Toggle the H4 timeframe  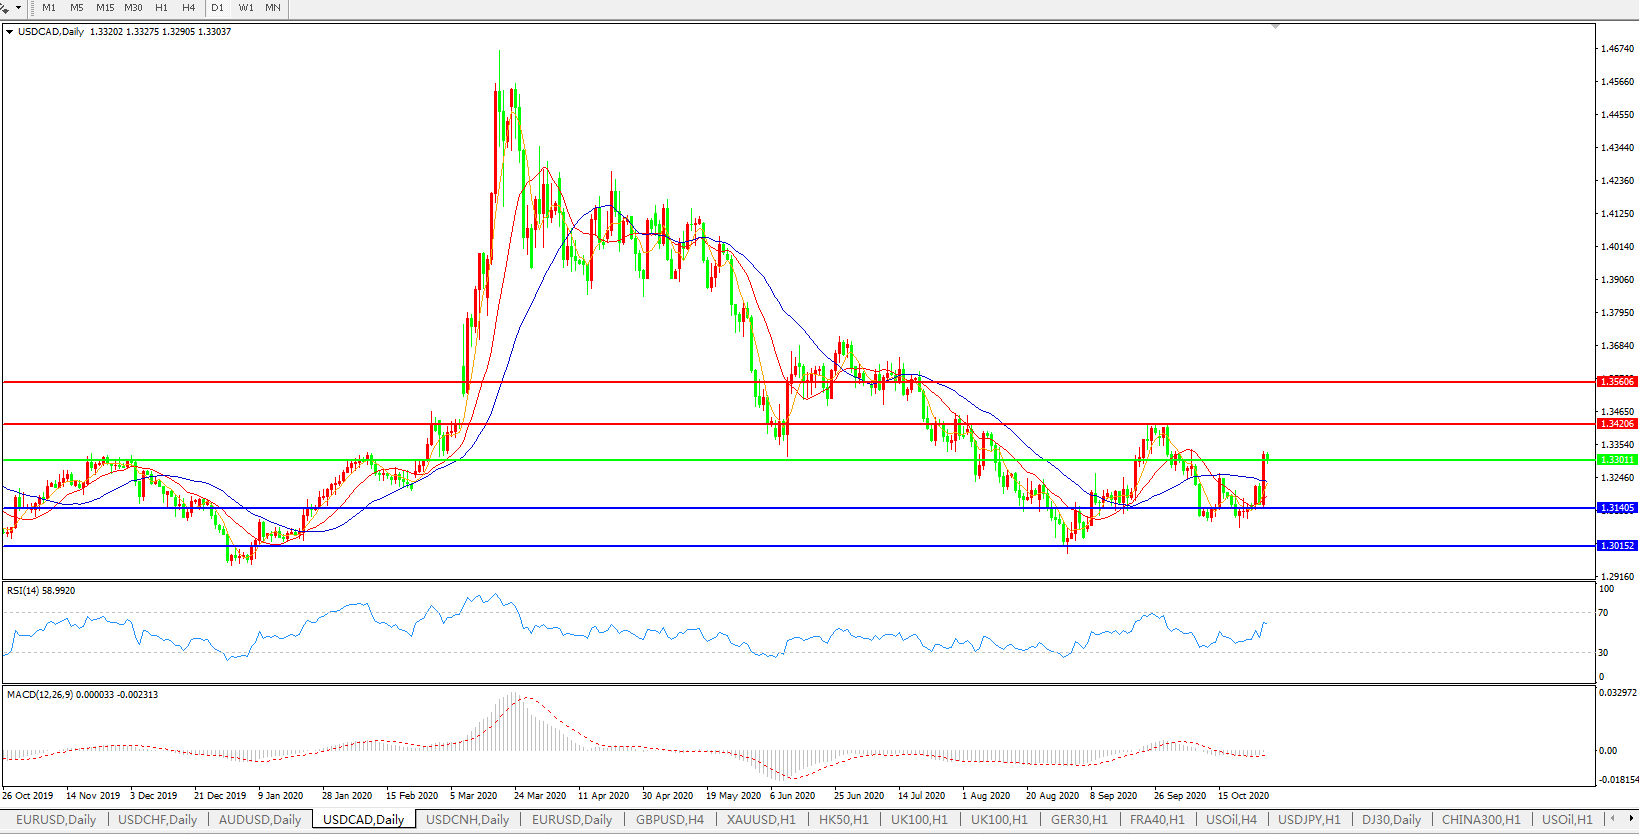(188, 8)
